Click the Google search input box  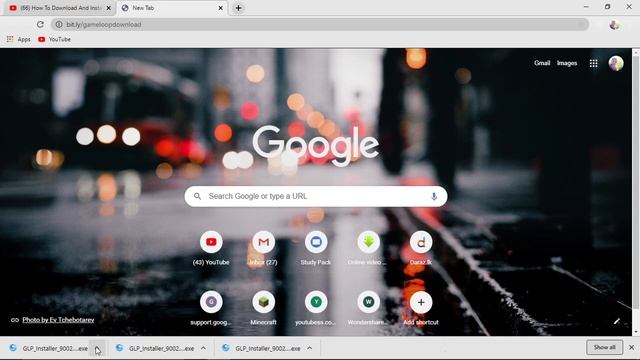(x=316, y=196)
